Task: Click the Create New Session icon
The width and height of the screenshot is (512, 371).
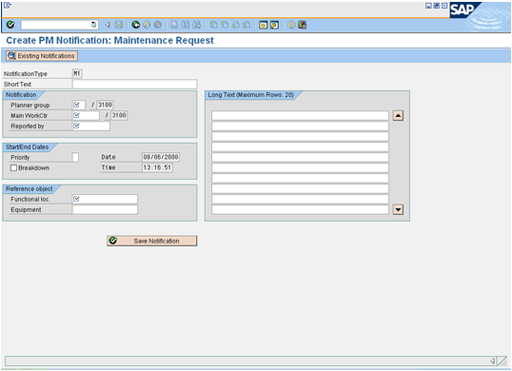Action: (x=263, y=25)
